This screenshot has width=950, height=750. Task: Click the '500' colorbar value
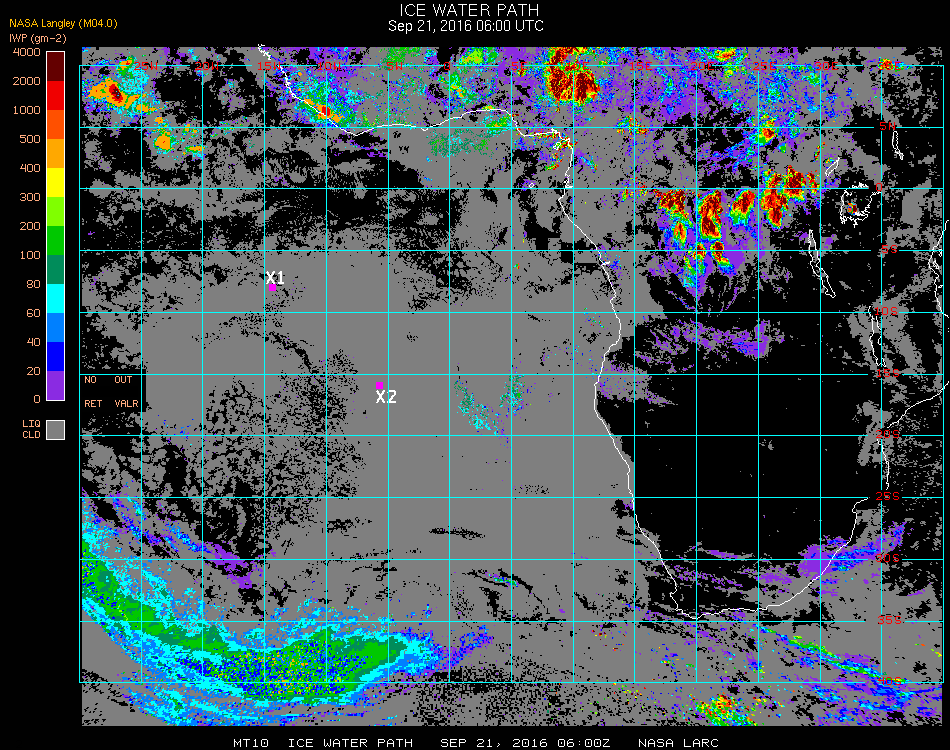pos(30,139)
